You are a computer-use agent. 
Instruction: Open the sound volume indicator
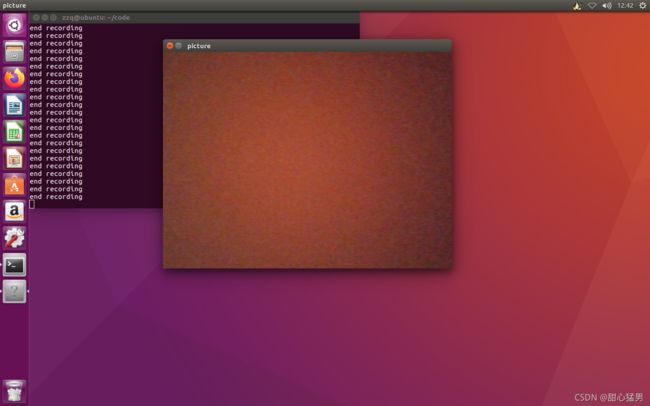(x=607, y=5)
